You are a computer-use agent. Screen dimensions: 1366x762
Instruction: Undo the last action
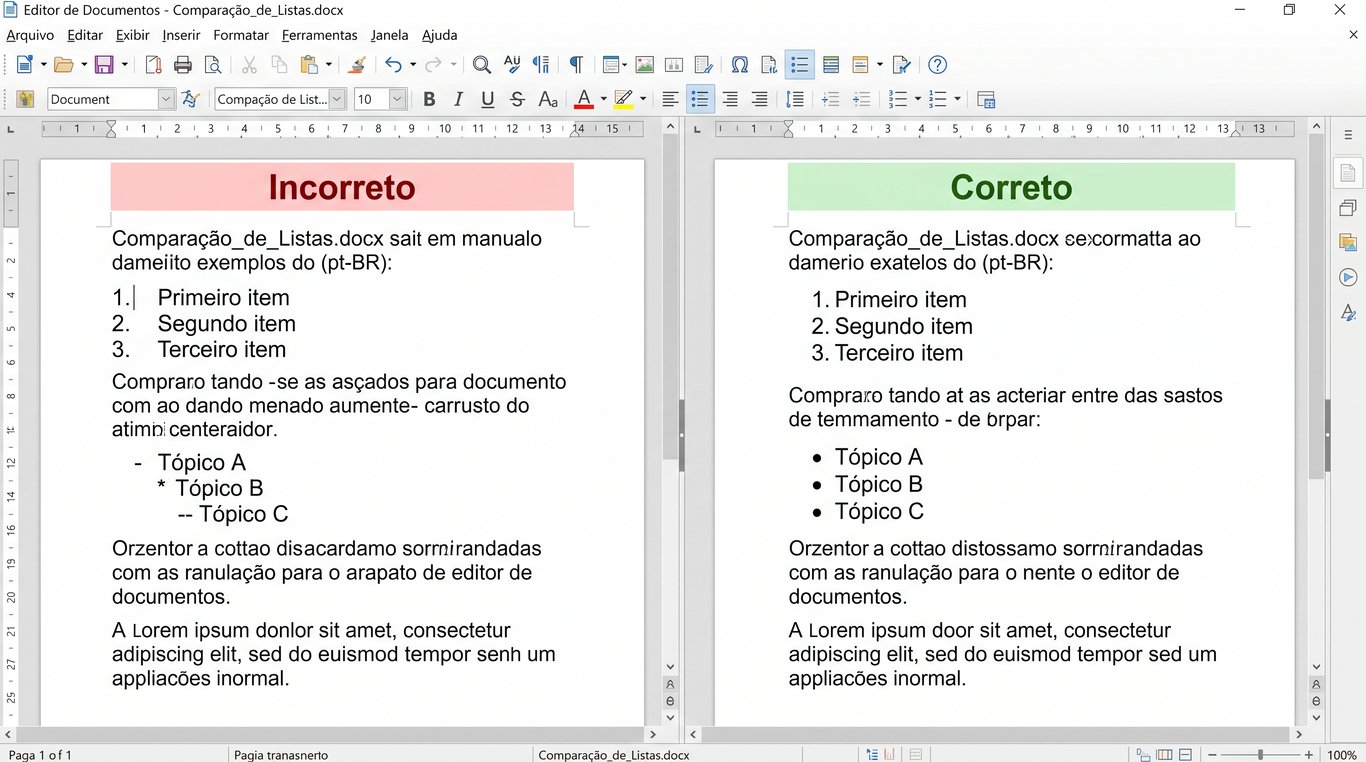coord(393,65)
